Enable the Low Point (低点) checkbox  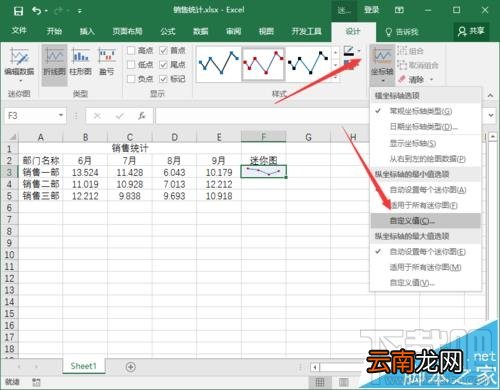coord(131,64)
